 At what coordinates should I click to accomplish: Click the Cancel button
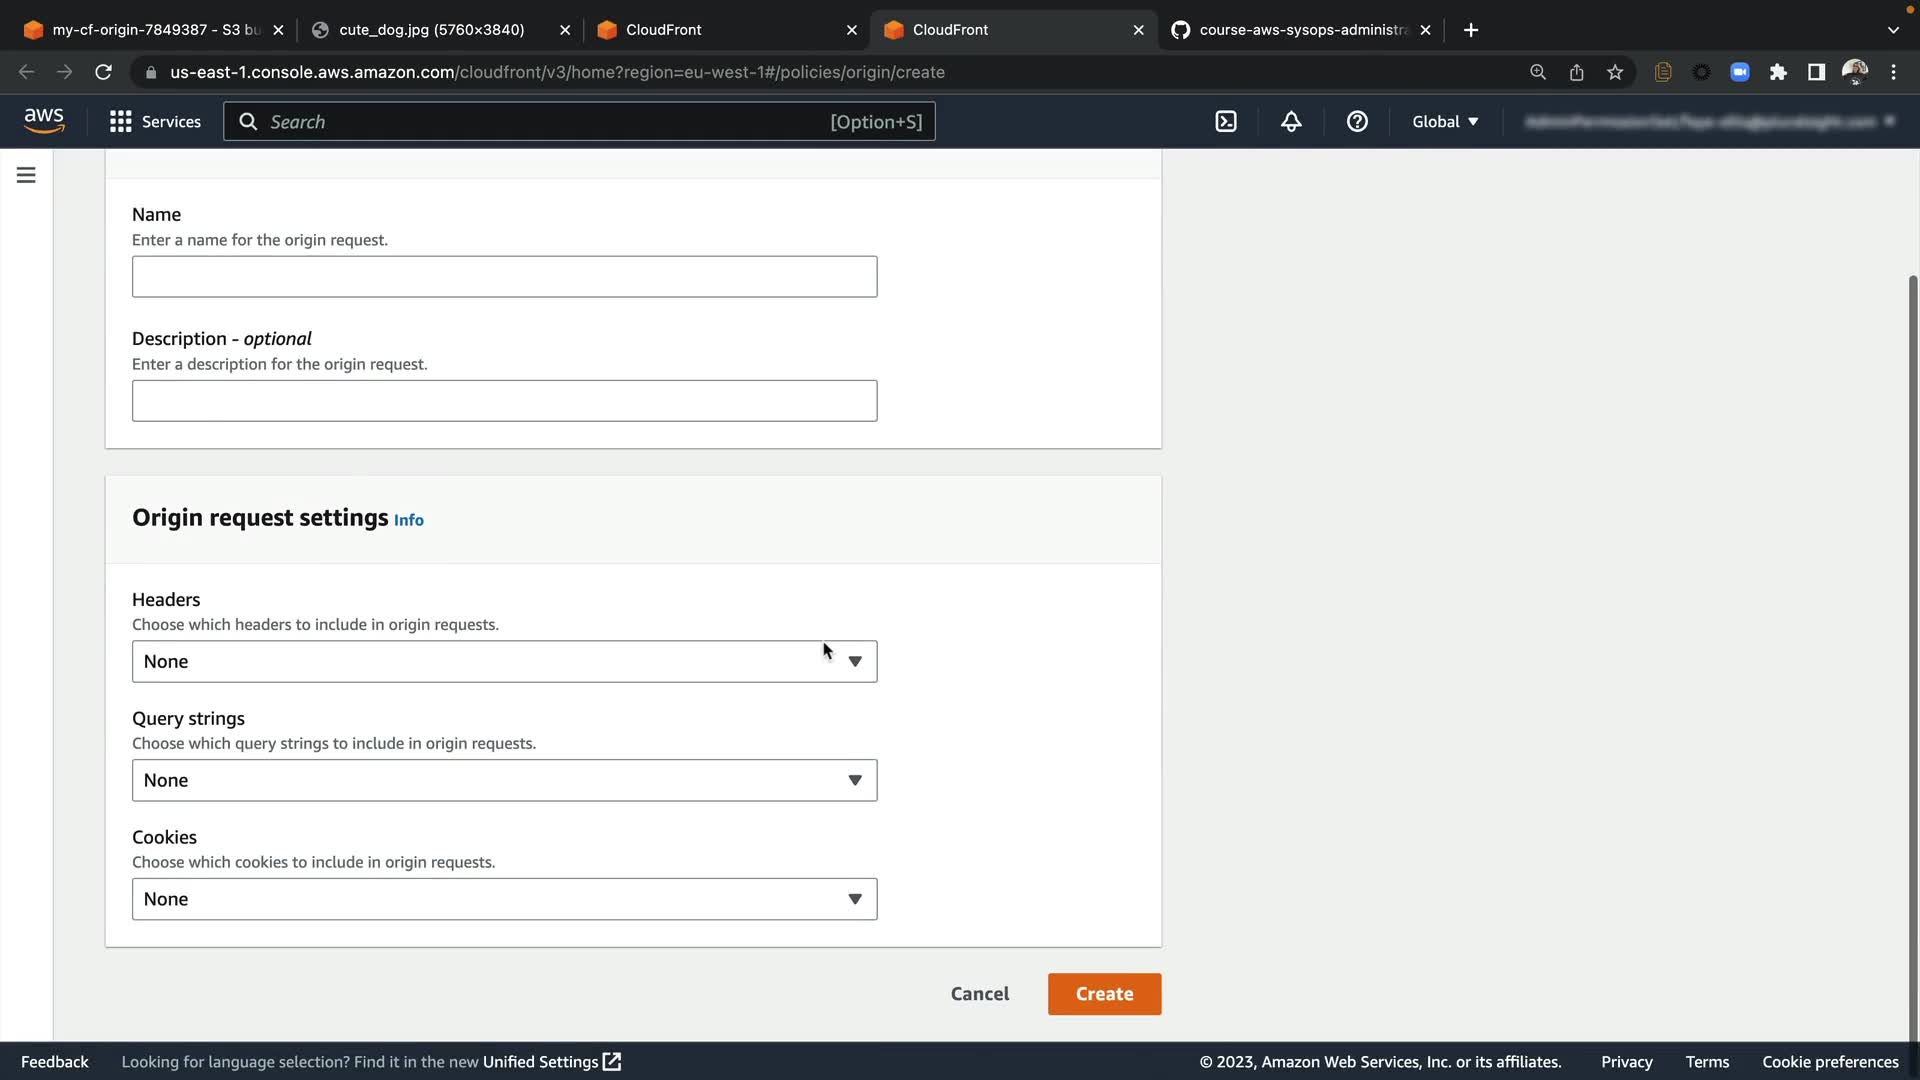coord(979,994)
